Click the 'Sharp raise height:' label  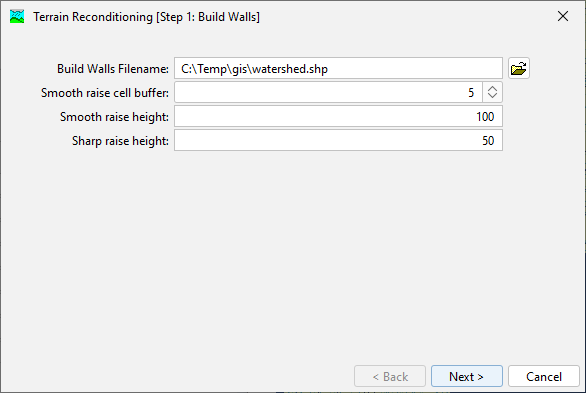coord(120,141)
